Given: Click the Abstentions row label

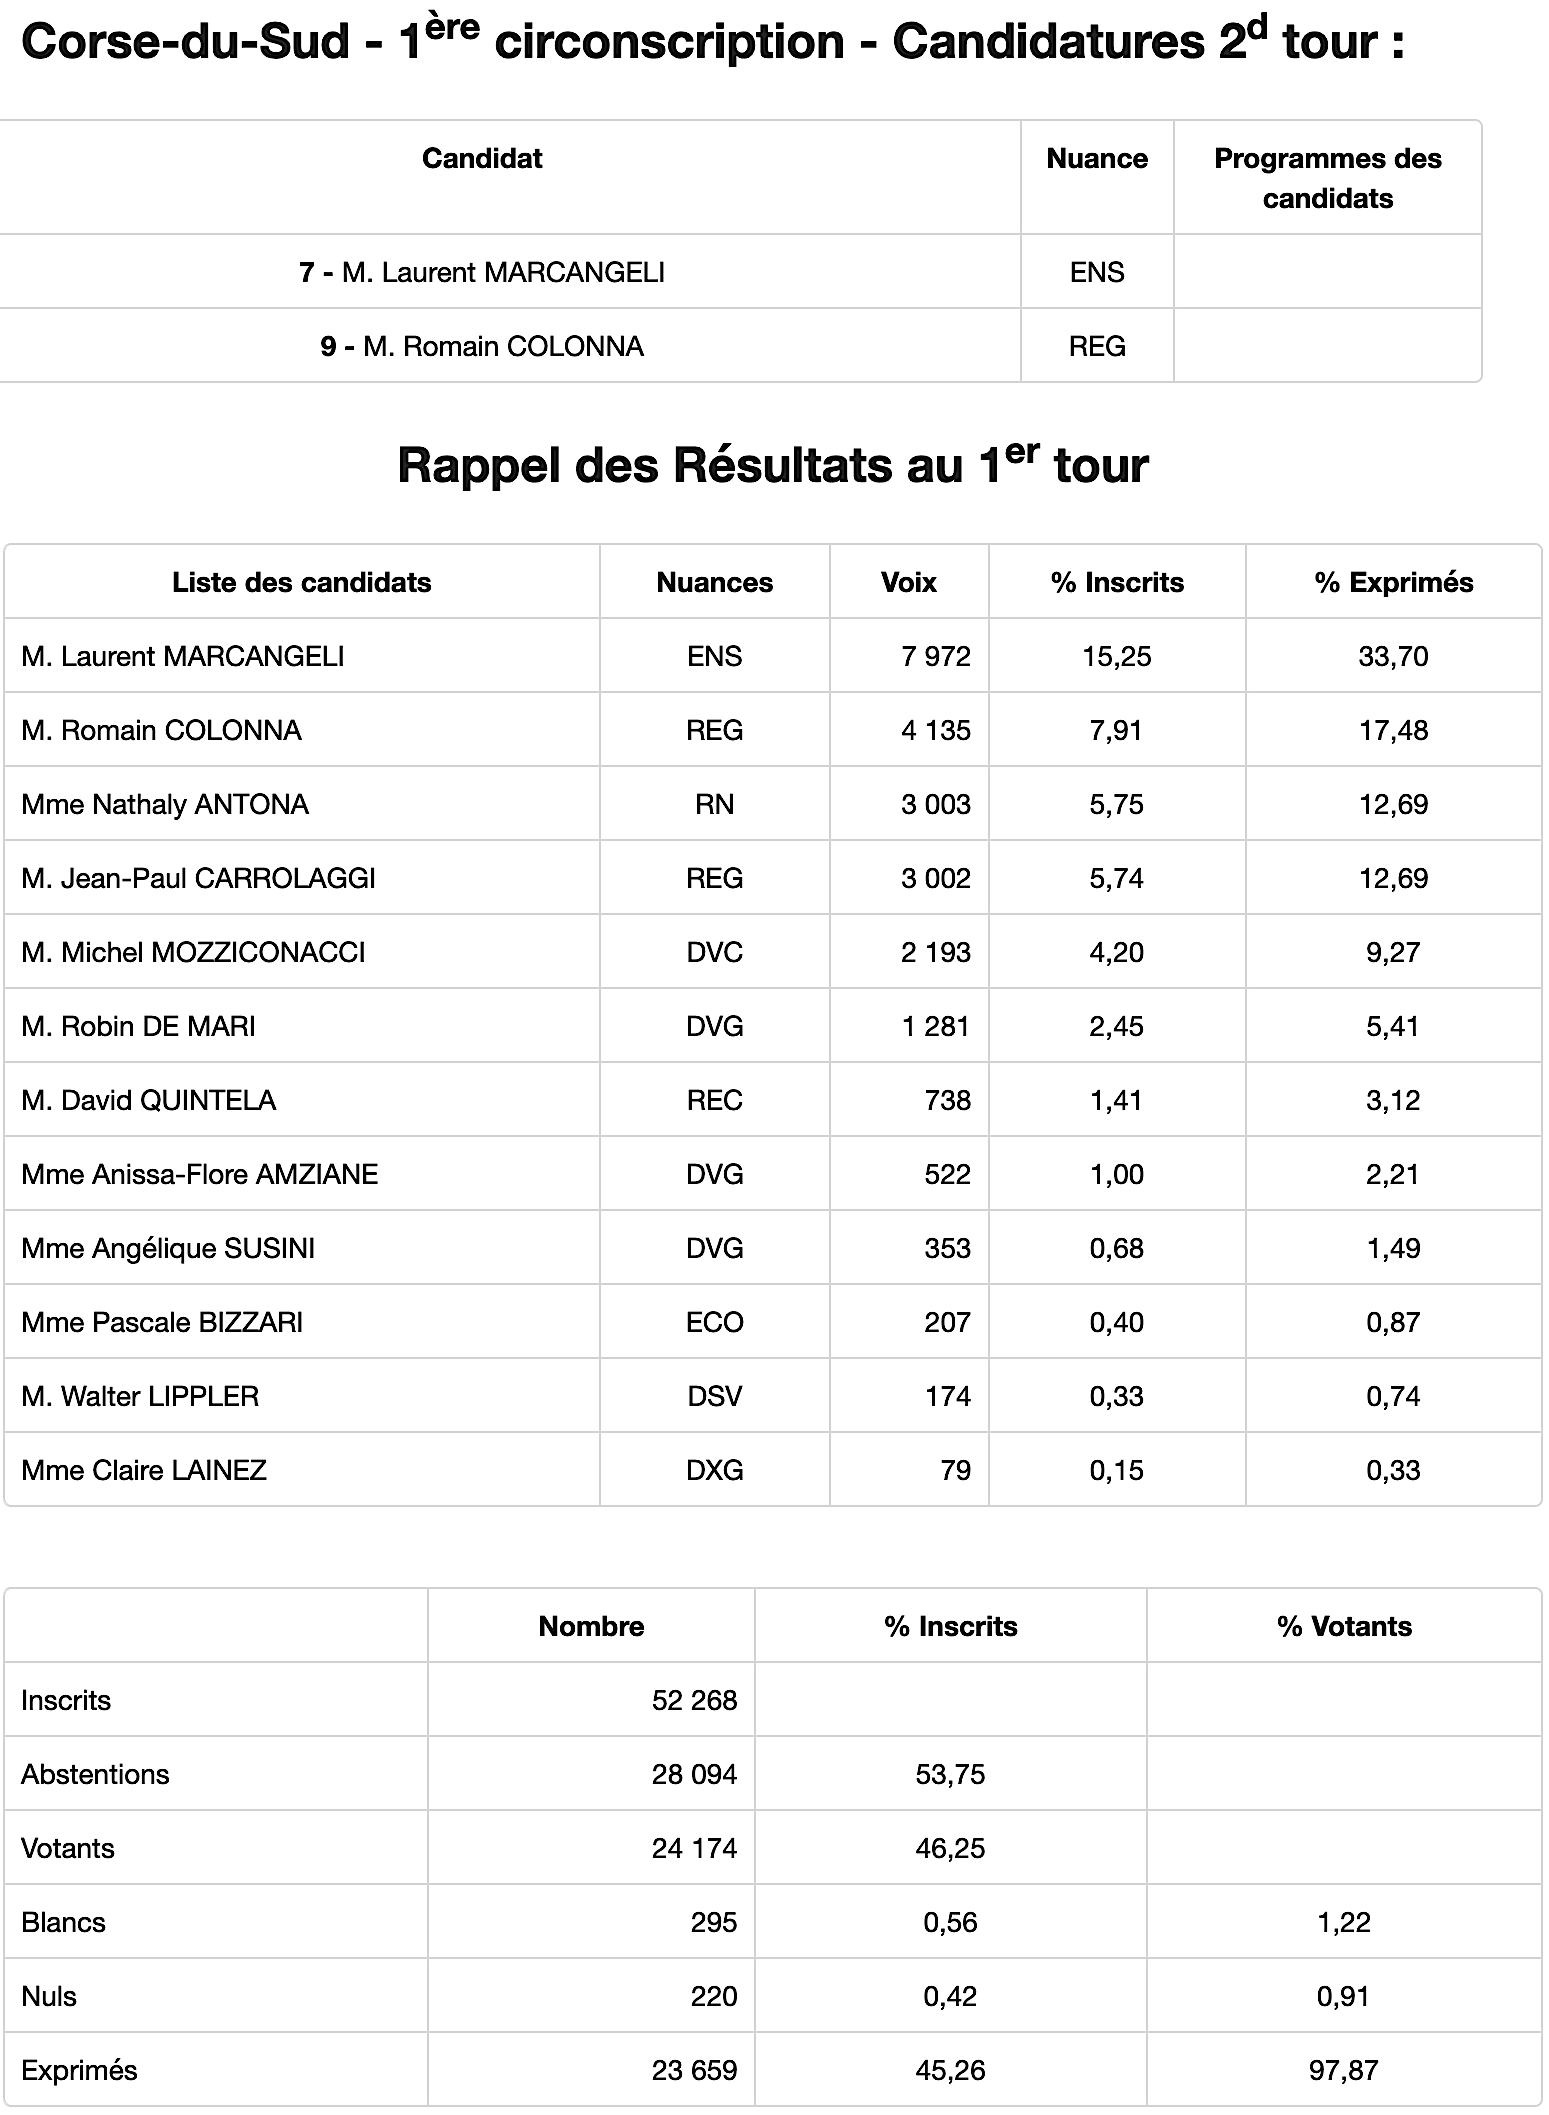Looking at the screenshot, I should pyautogui.click(x=95, y=1774).
